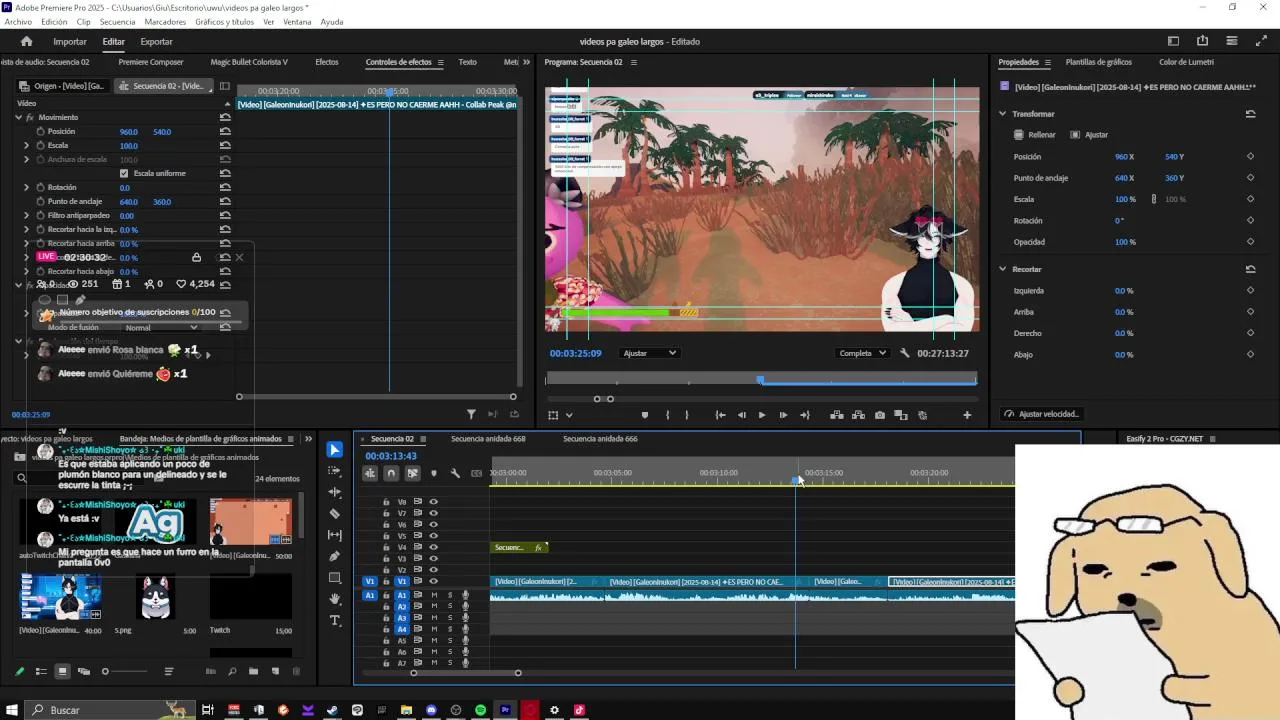1280x720 pixels.
Task: Step forward one frame
Action: [783, 415]
